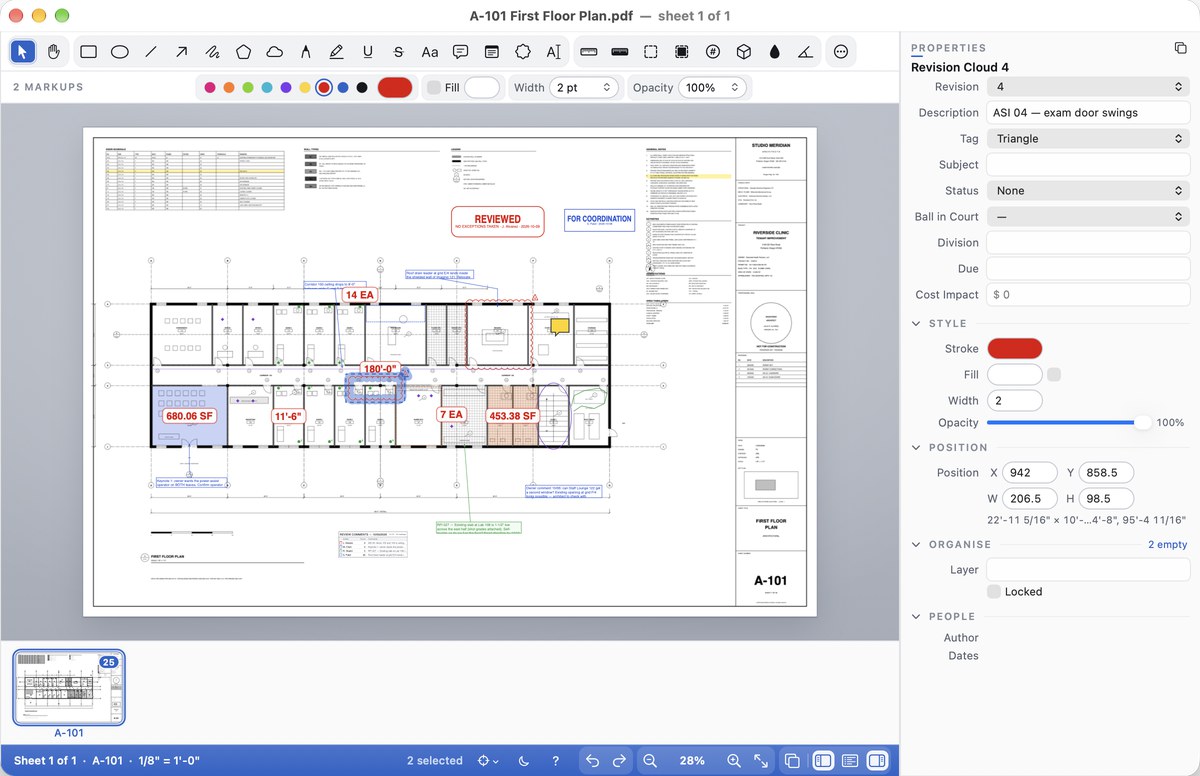Select the text cursor tool

(x=553, y=52)
